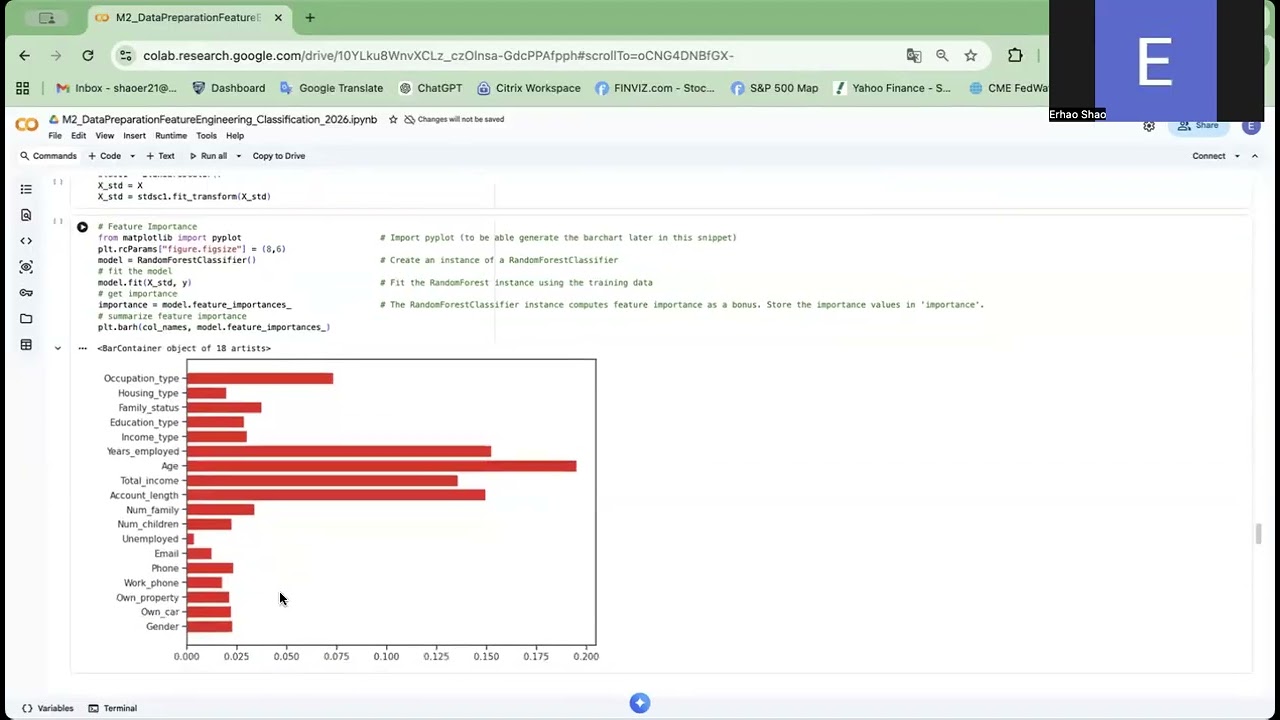Reload the Colab page
The height and width of the screenshot is (720, 1280).
tap(88, 56)
